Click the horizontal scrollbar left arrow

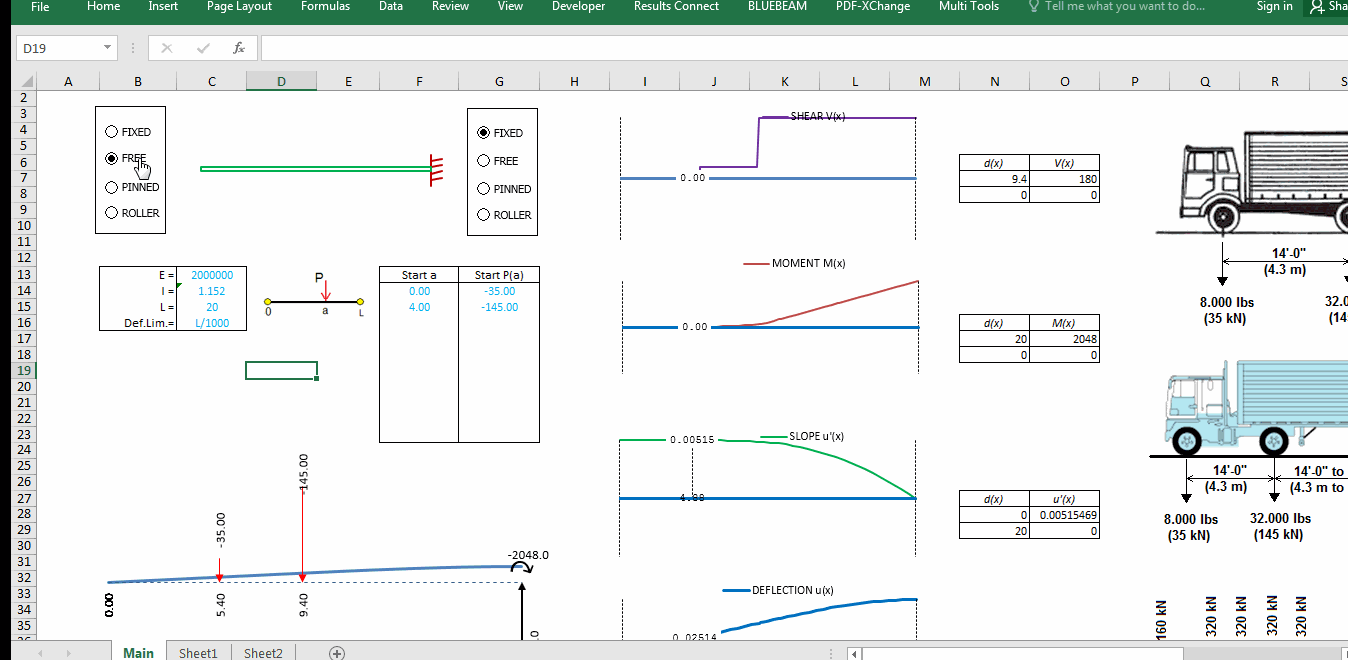854,653
